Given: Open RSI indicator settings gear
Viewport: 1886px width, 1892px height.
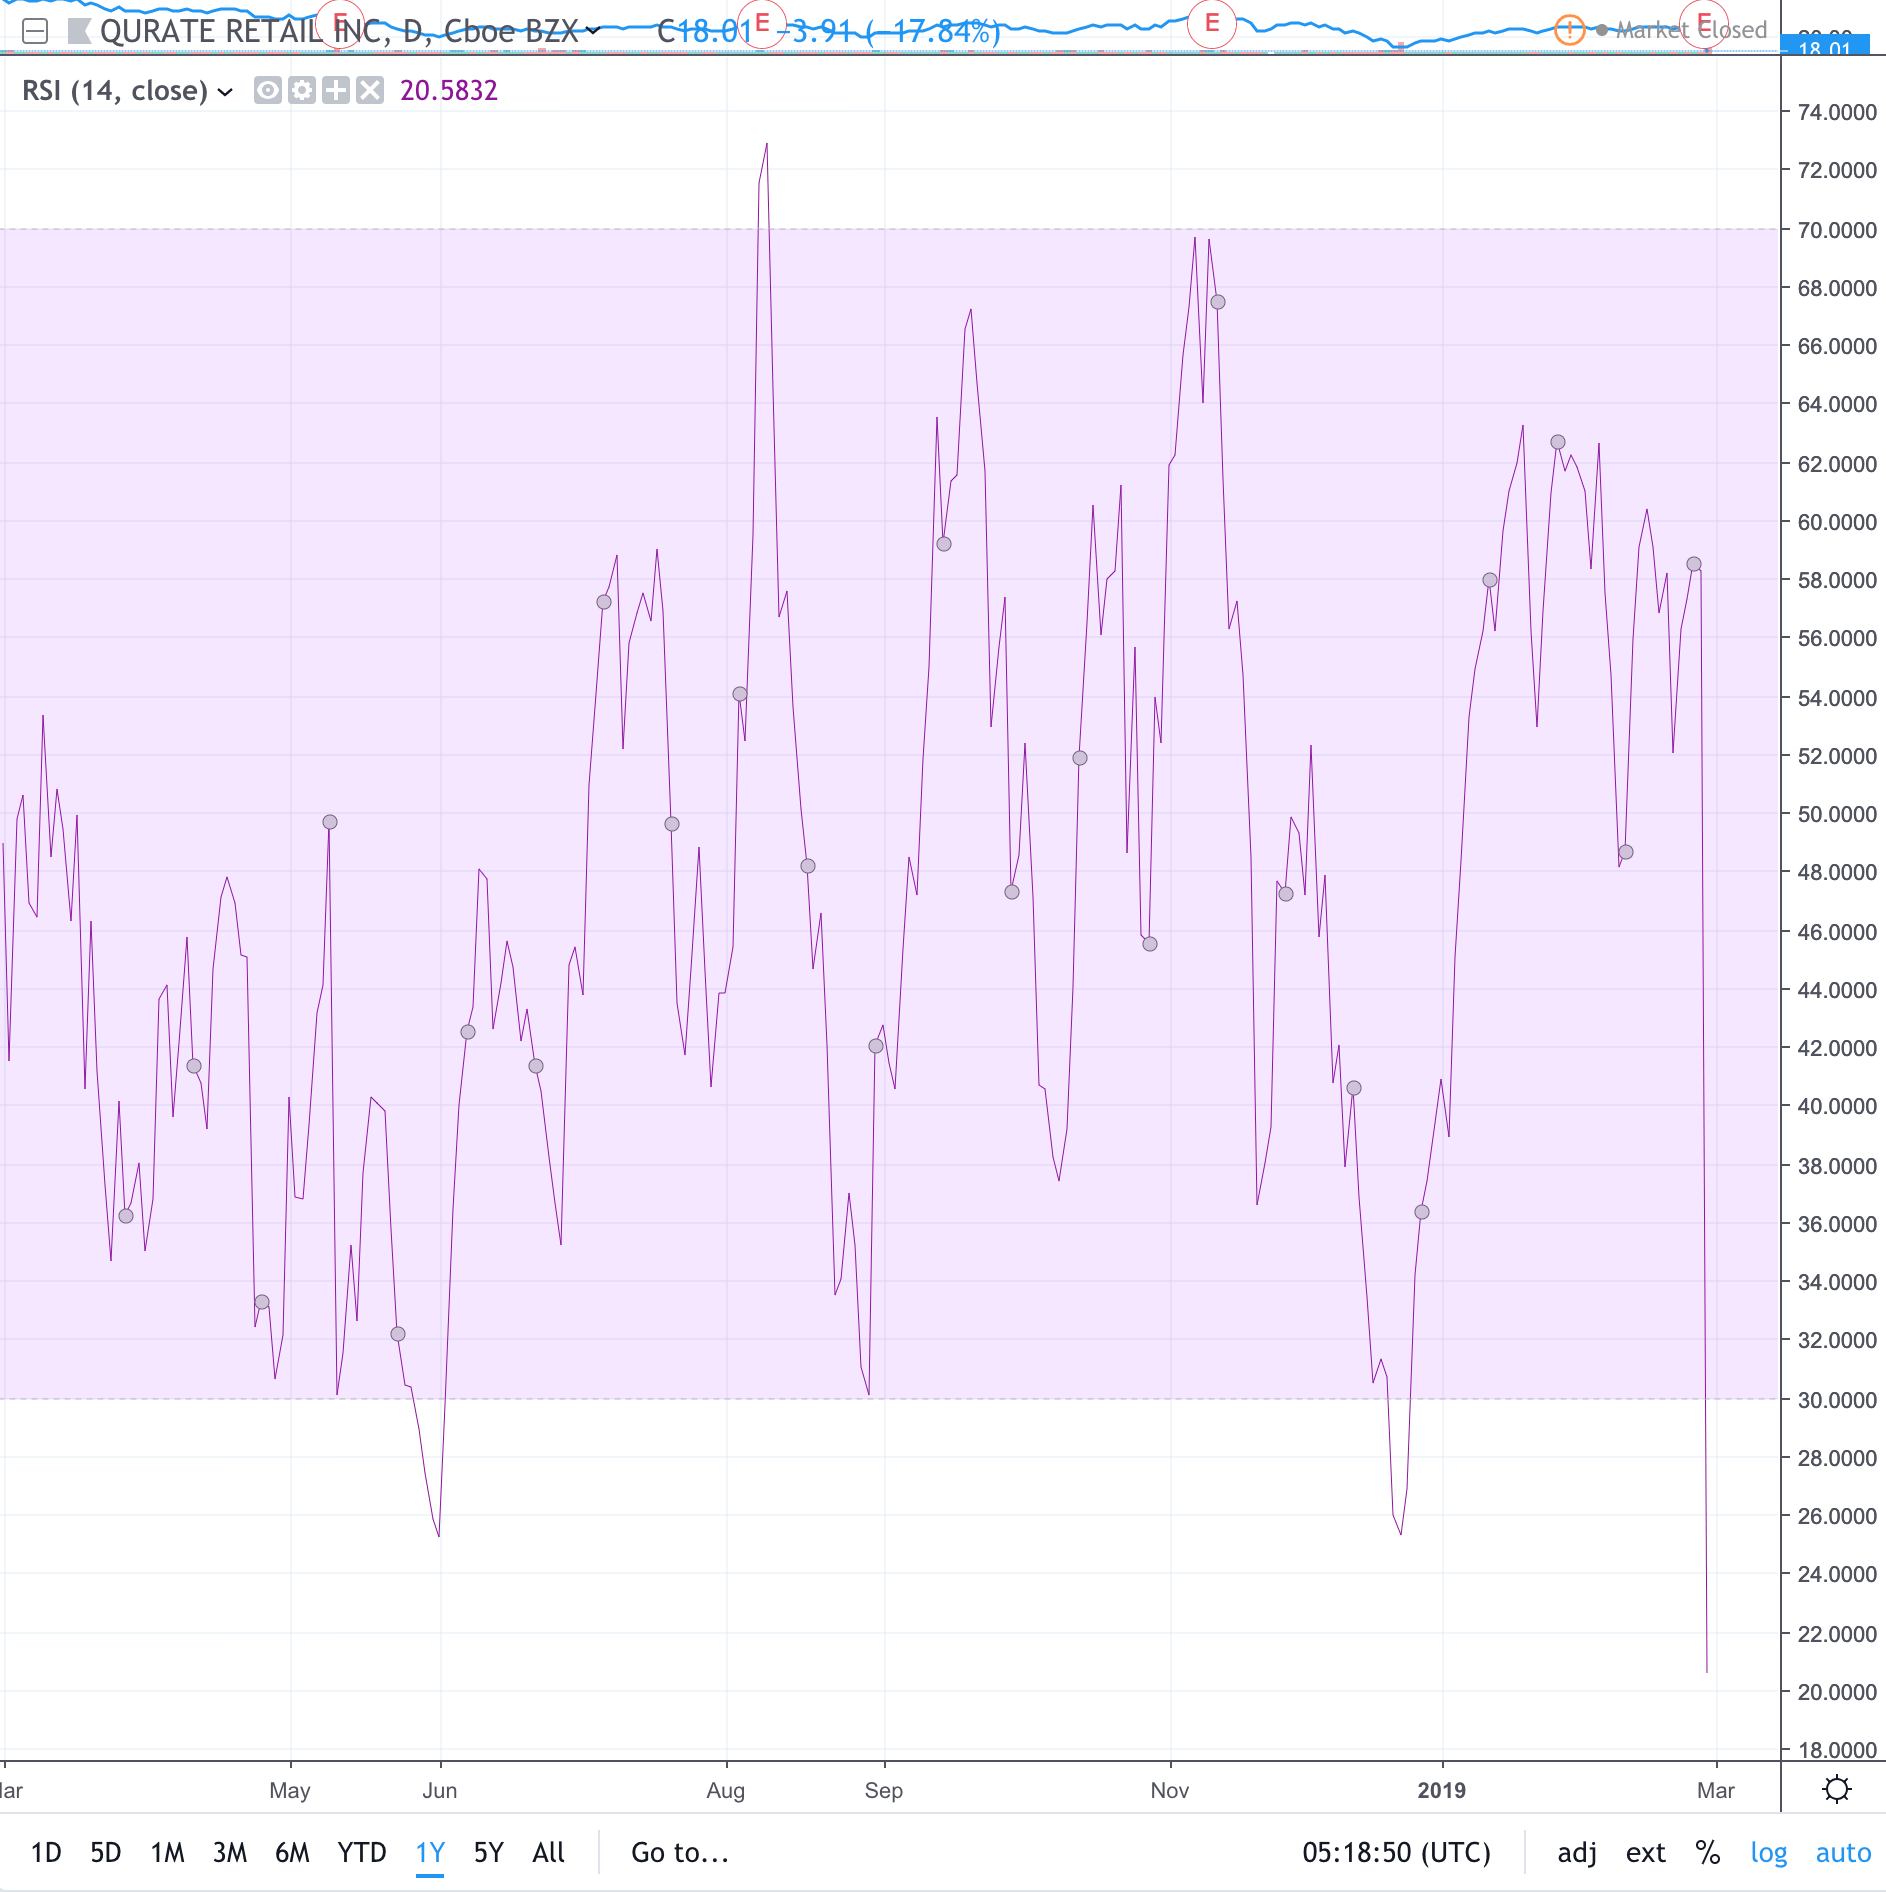Looking at the screenshot, I should [301, 91].
